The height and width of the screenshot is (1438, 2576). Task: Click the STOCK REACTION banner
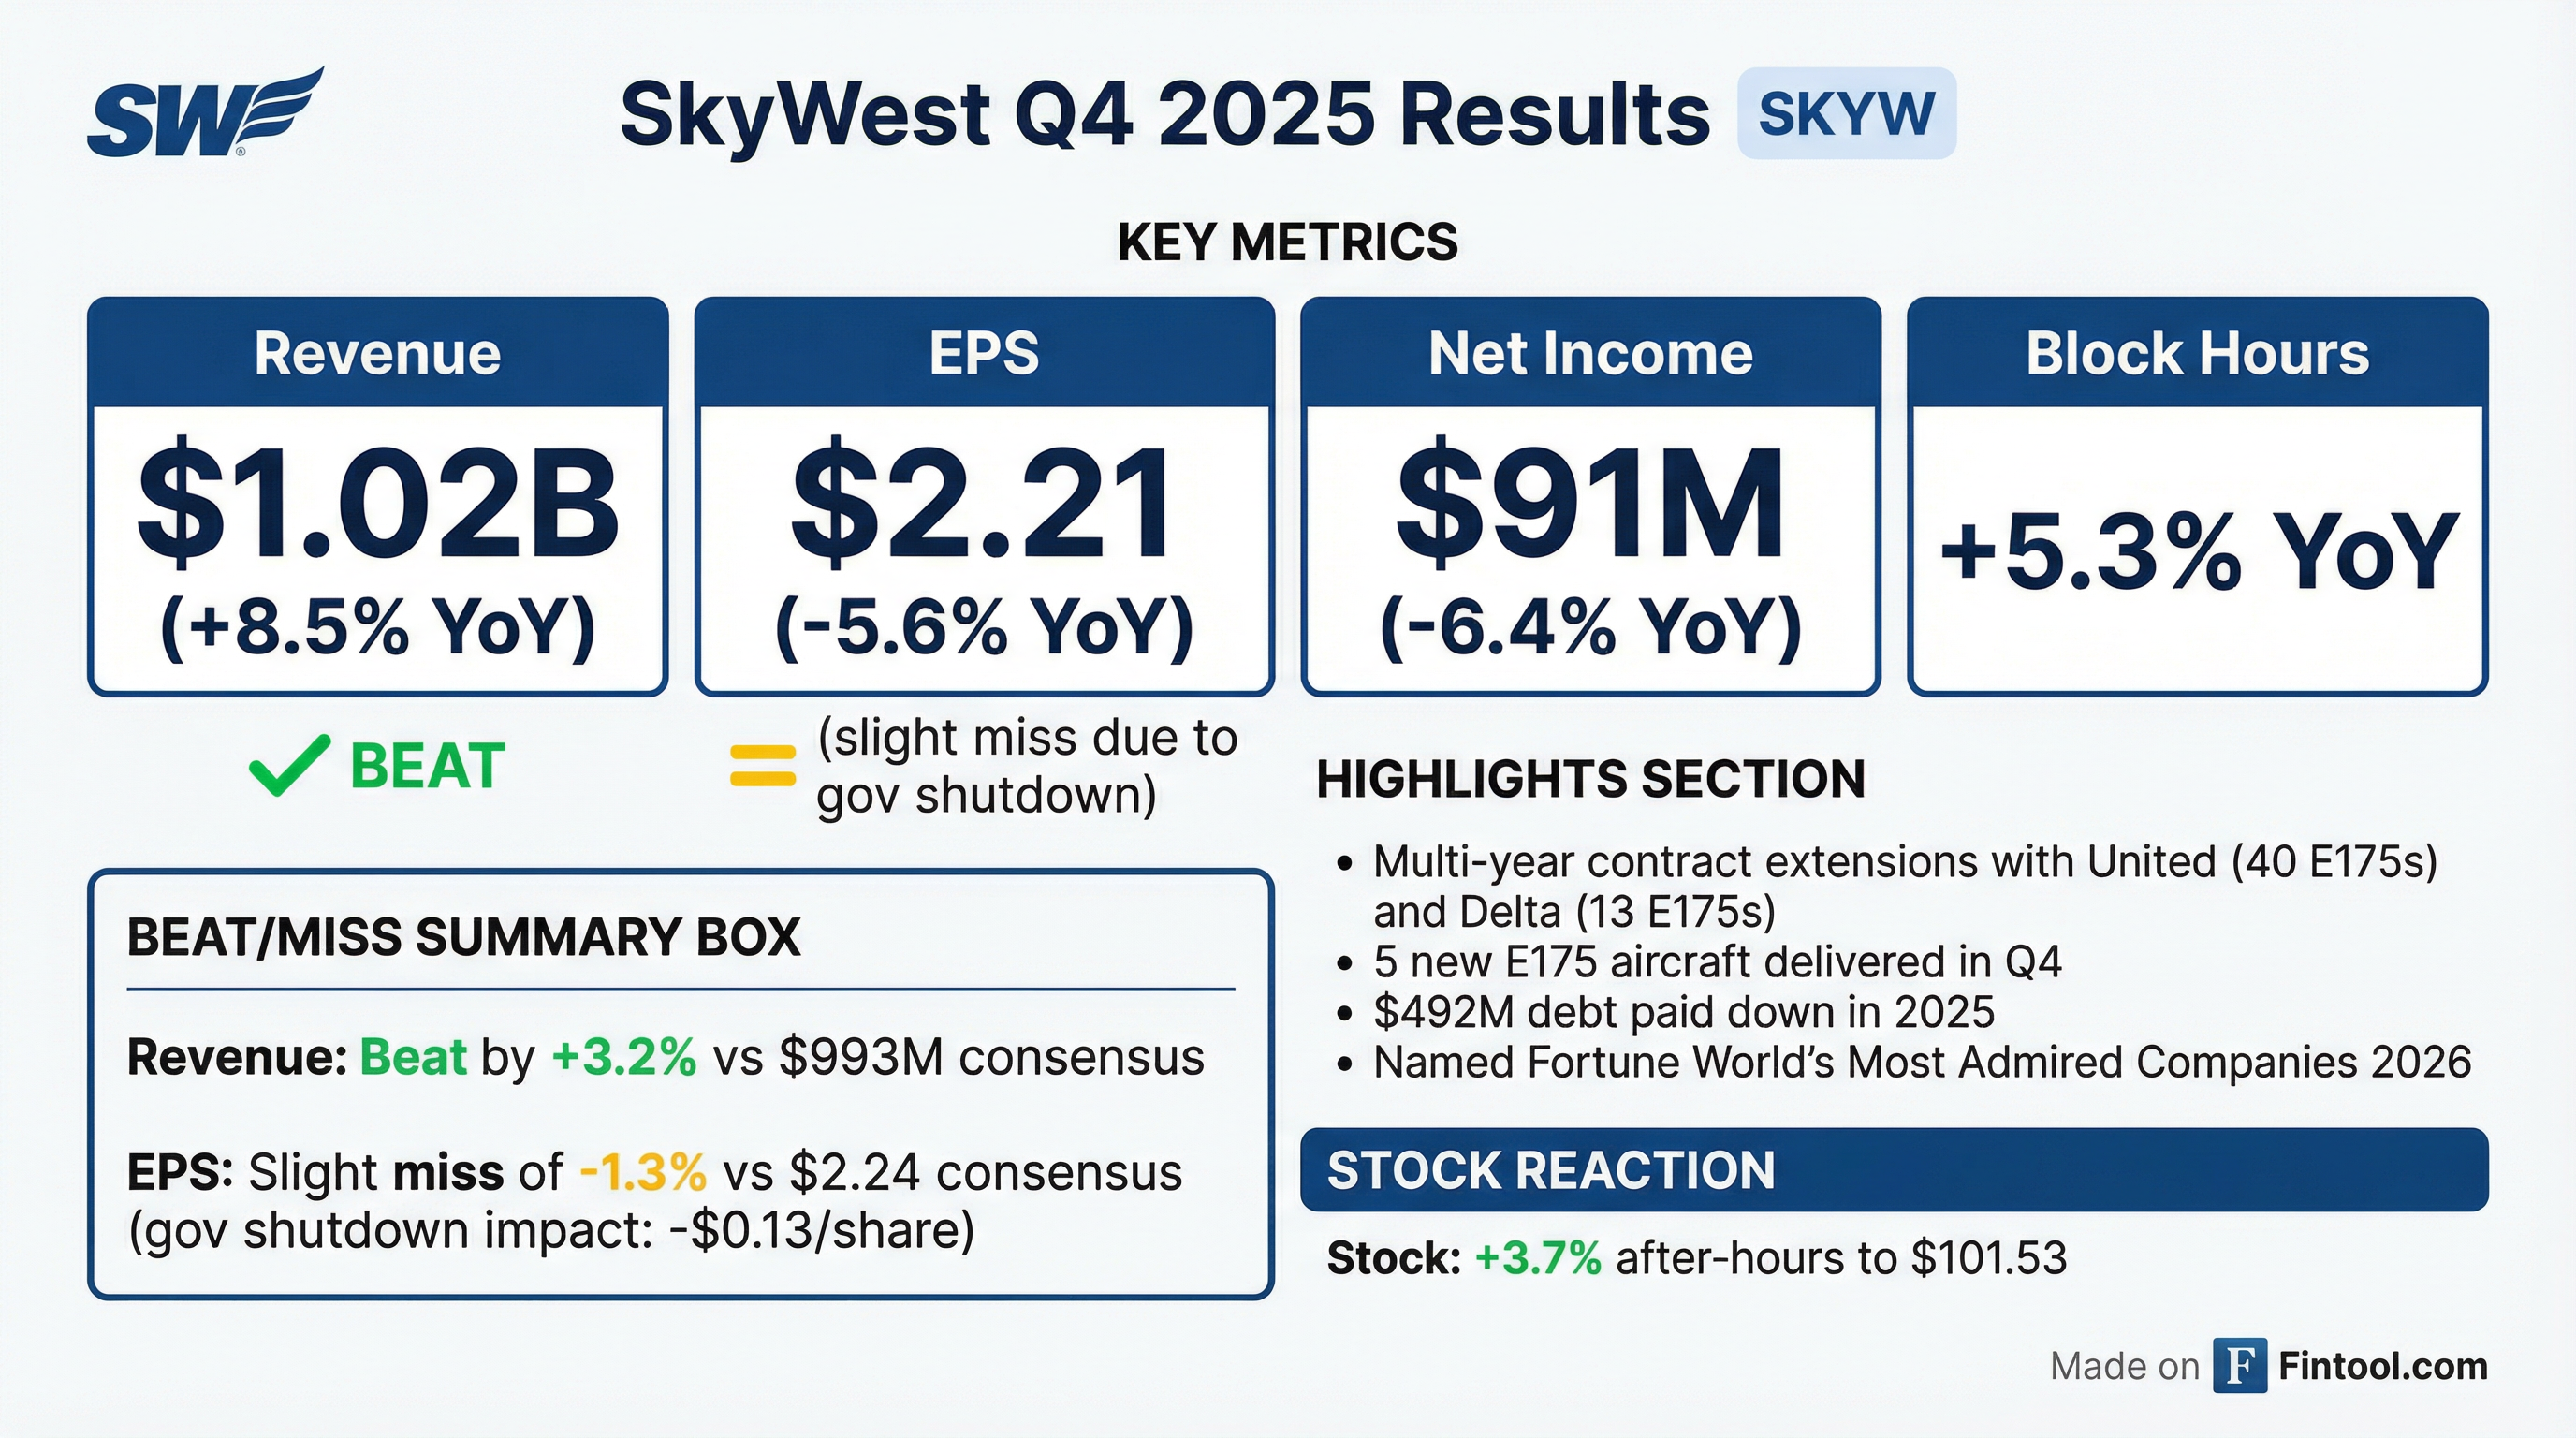(x=1893, y=1170)
